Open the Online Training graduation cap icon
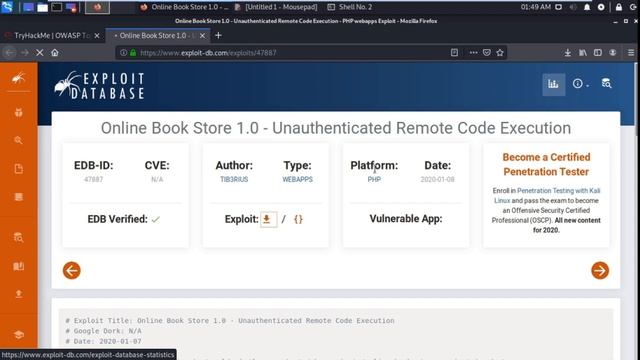This screenshot has height=360, width=640. click(x=18, y=335)
